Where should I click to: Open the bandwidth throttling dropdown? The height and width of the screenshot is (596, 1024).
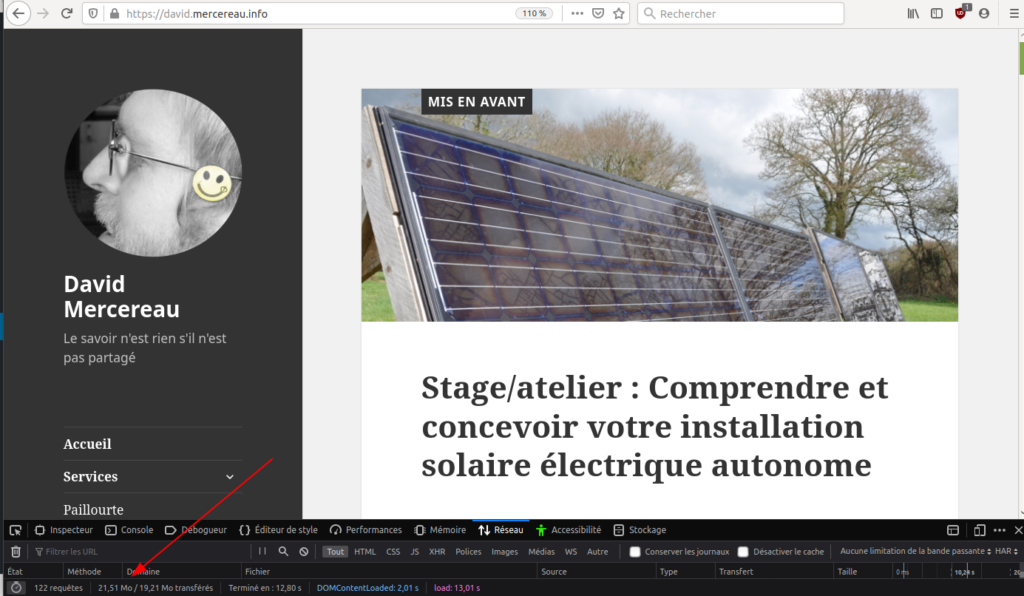(x=915, y=552)
